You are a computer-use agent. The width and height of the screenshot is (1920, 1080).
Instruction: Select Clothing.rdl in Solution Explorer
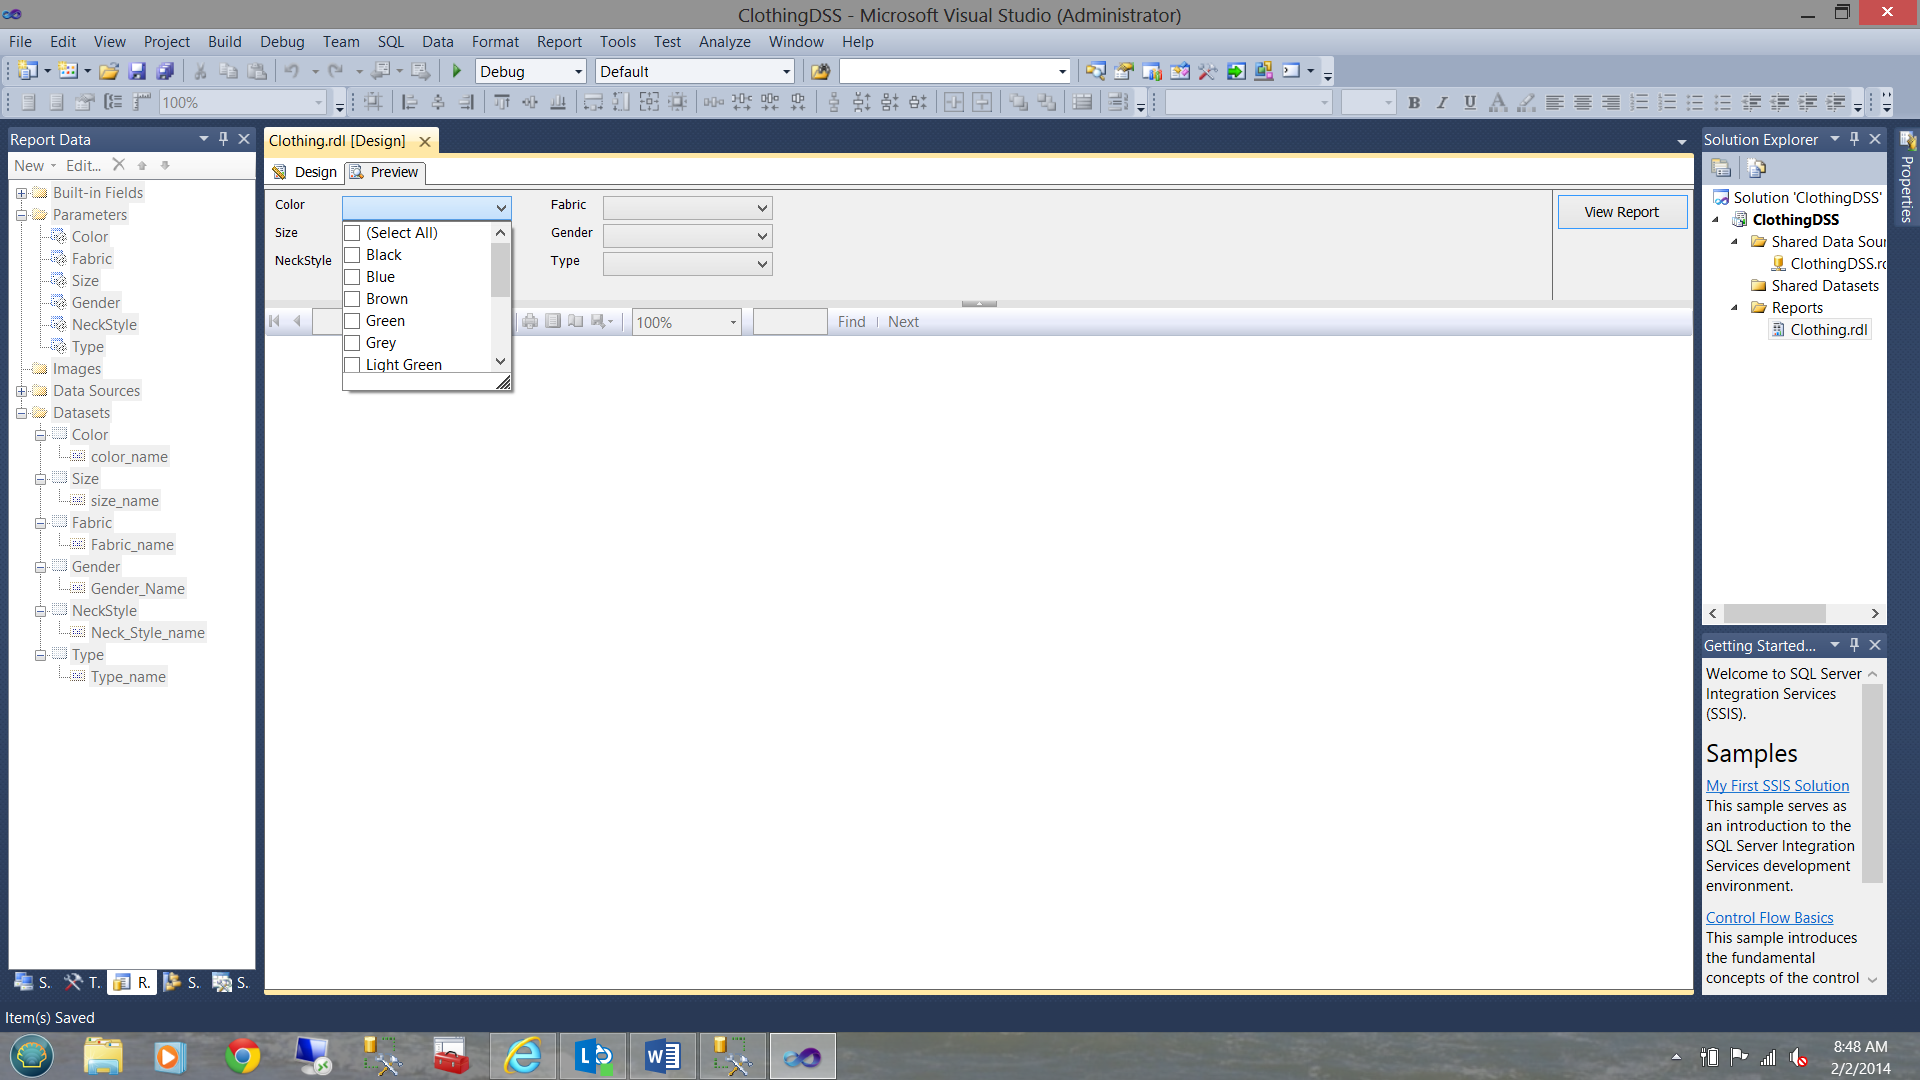pos(1828,330)
